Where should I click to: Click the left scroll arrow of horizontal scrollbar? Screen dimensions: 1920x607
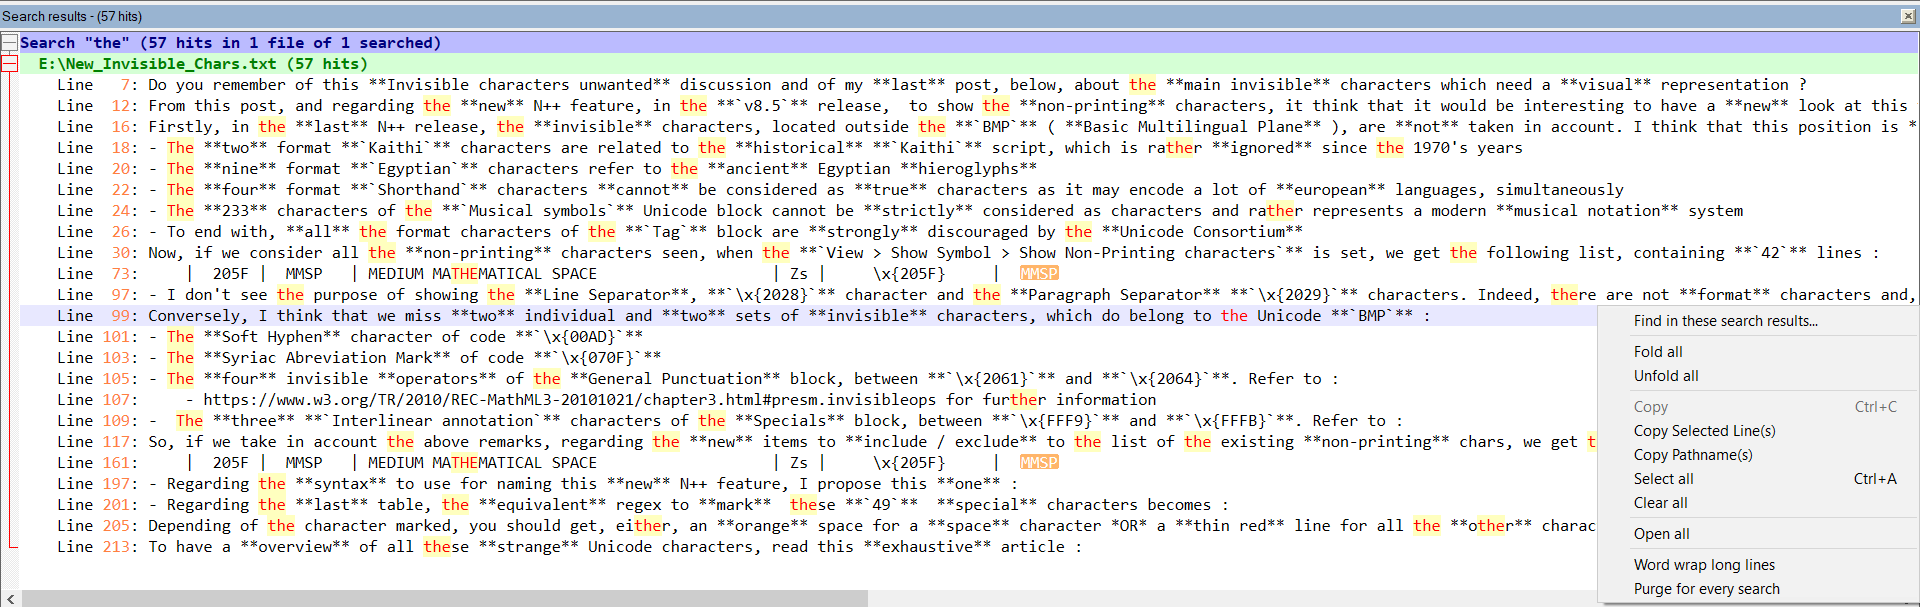point(10,599)
